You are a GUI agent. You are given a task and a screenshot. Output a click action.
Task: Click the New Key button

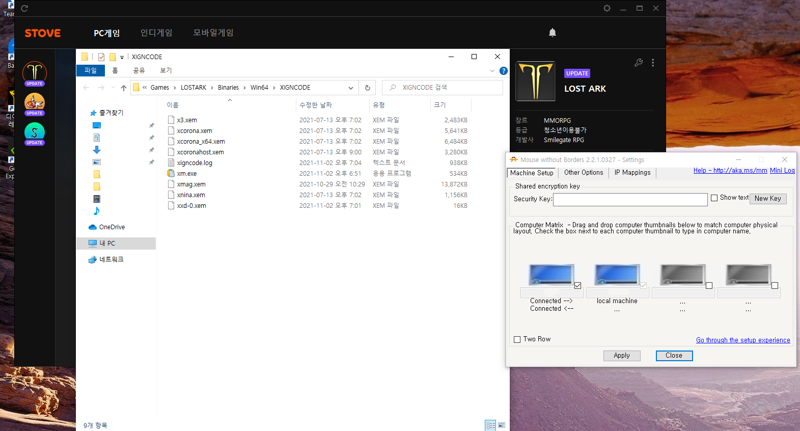tap(768, 199)
